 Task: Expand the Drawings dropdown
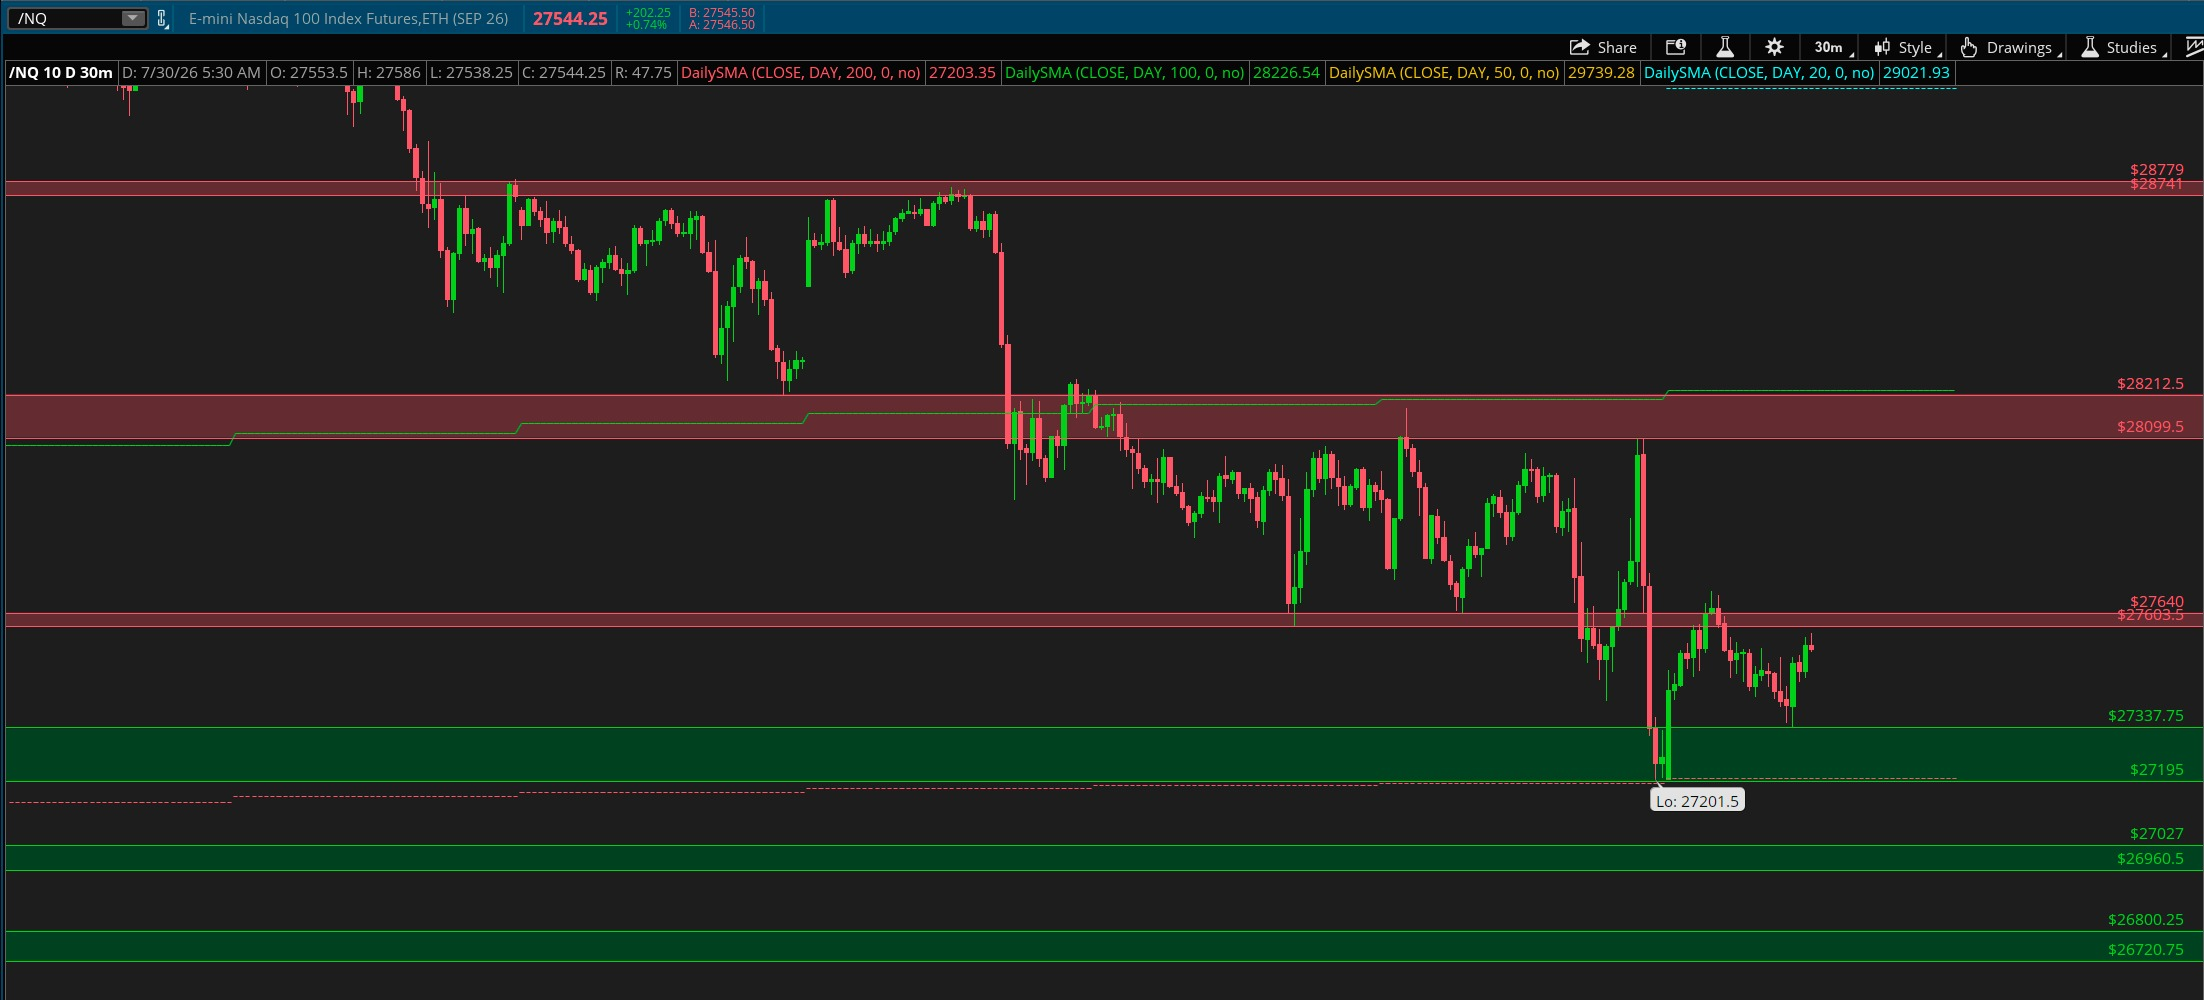[x=2010, y=47]
